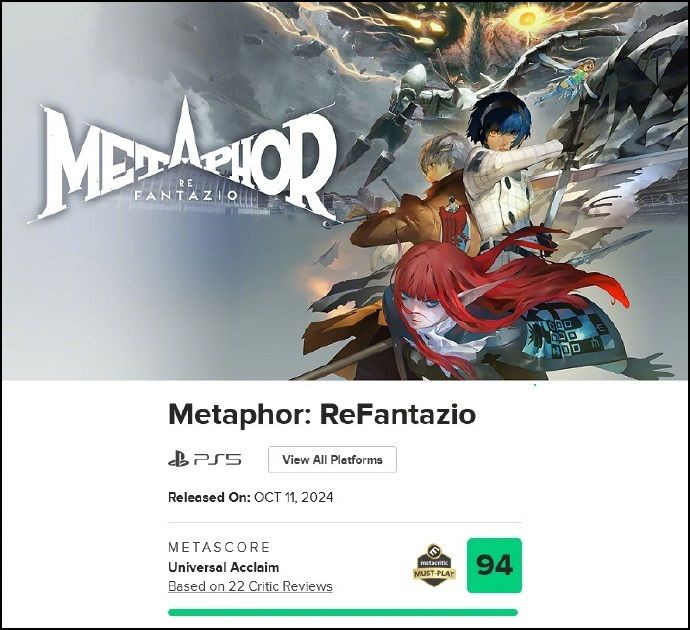Click the Universal Acclaim text
Screen dimensions: 690x630
point(223,567)
